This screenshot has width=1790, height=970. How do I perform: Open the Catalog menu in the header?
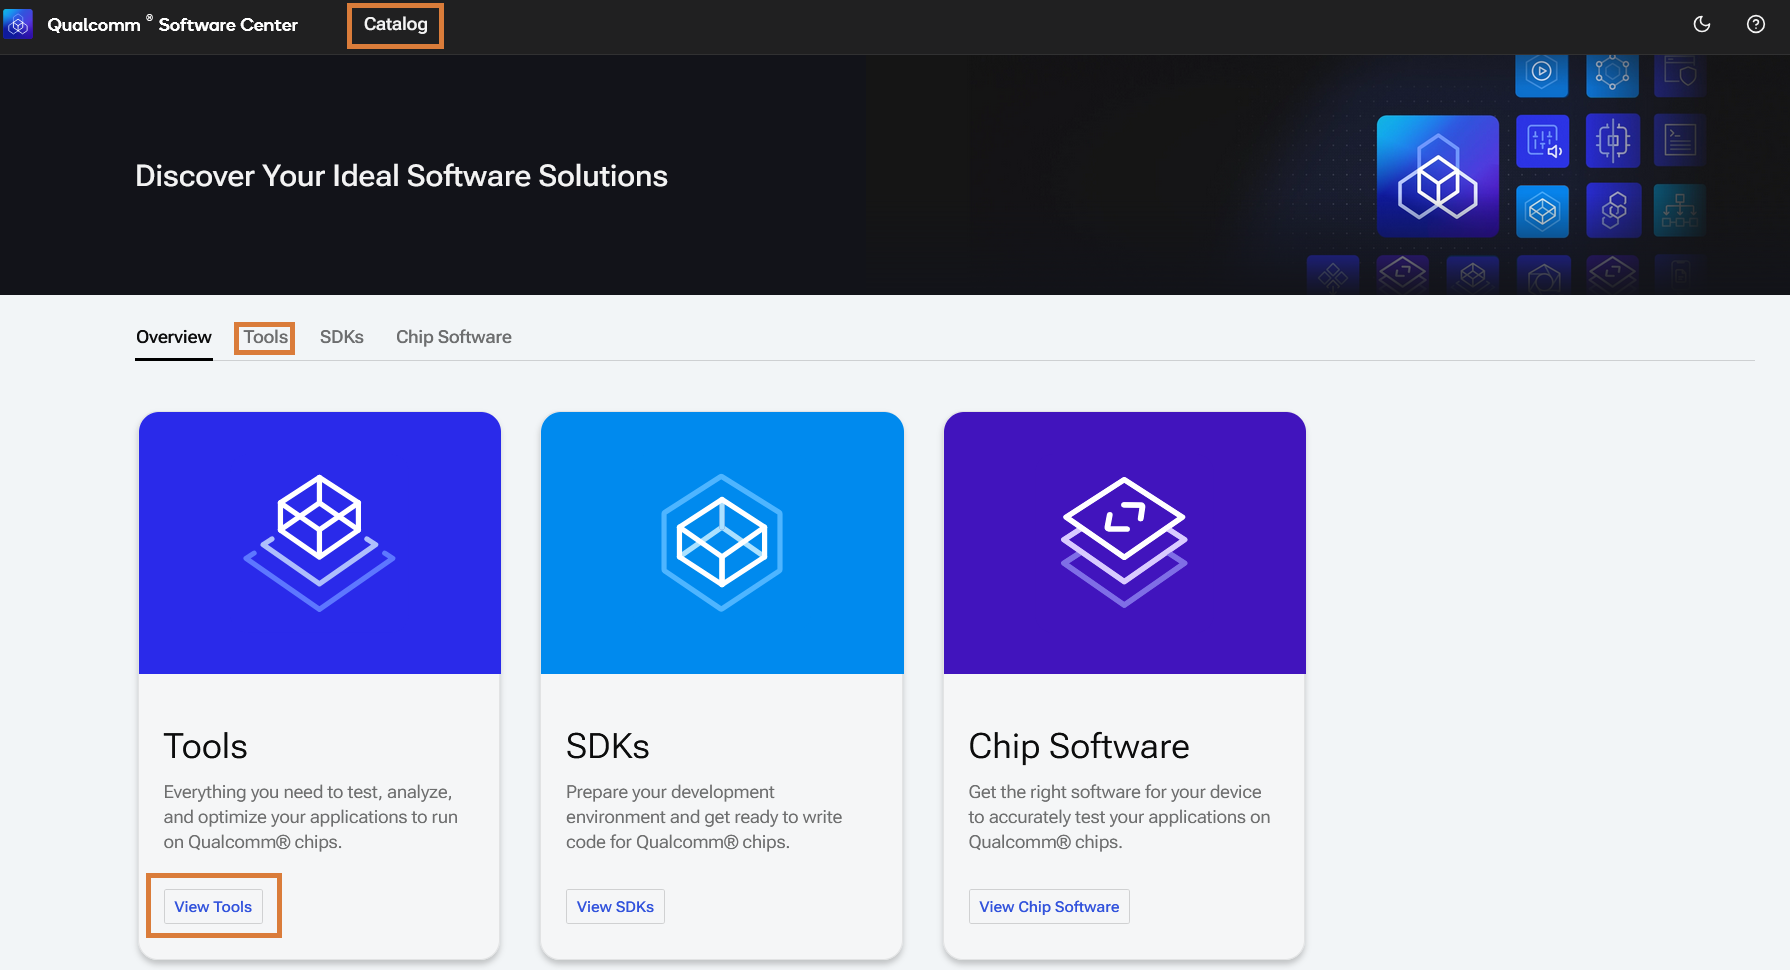(395, 24)
